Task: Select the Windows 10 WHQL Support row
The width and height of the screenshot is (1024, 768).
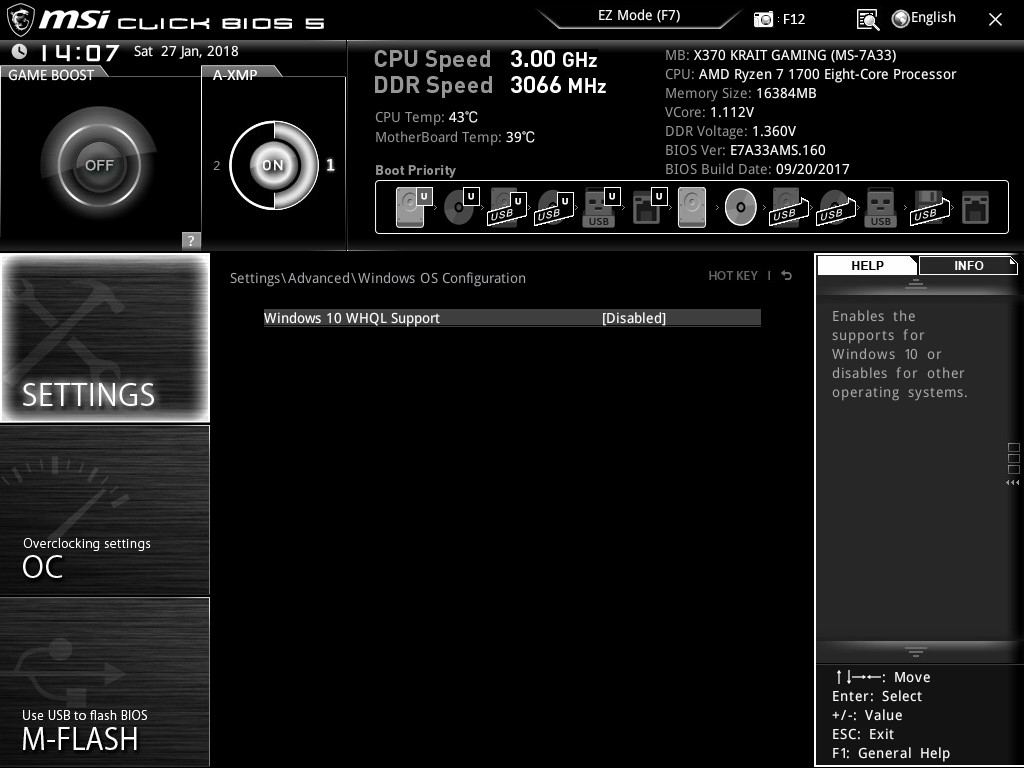Action: 512,318
